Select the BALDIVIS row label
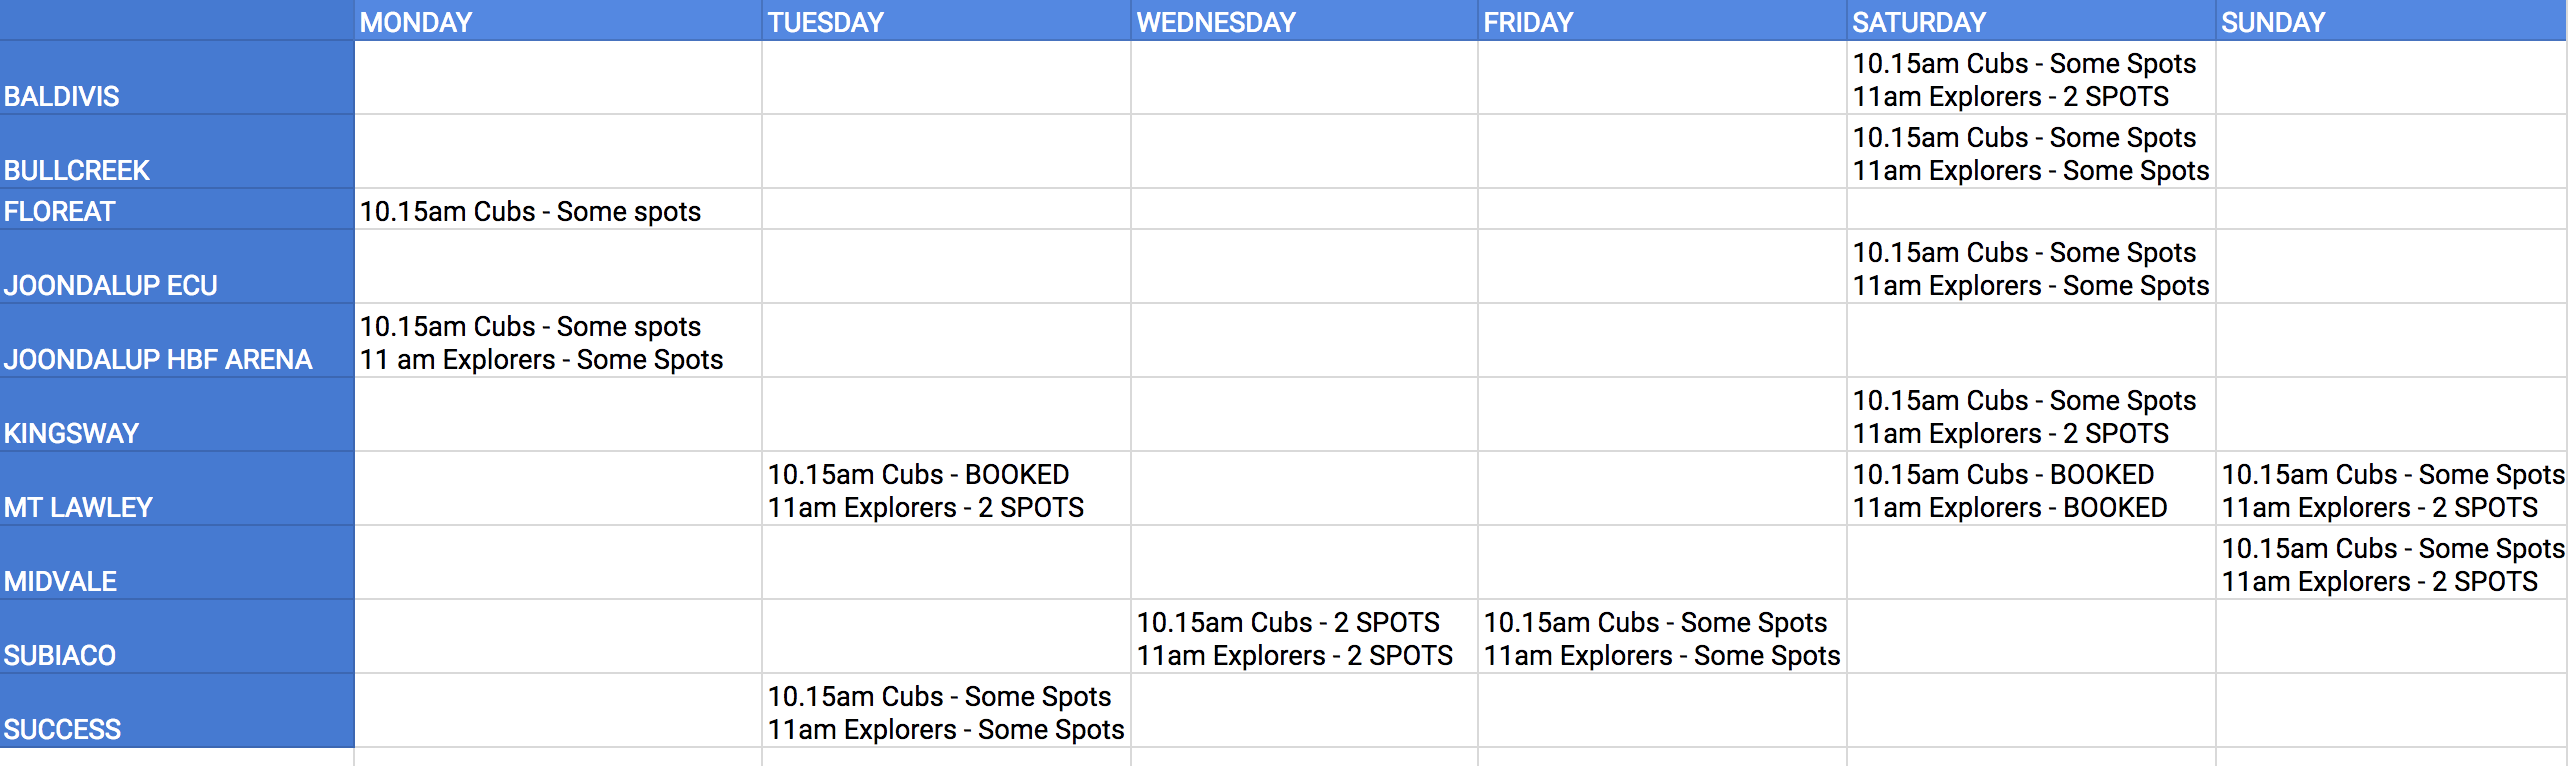 pos(177,78)
